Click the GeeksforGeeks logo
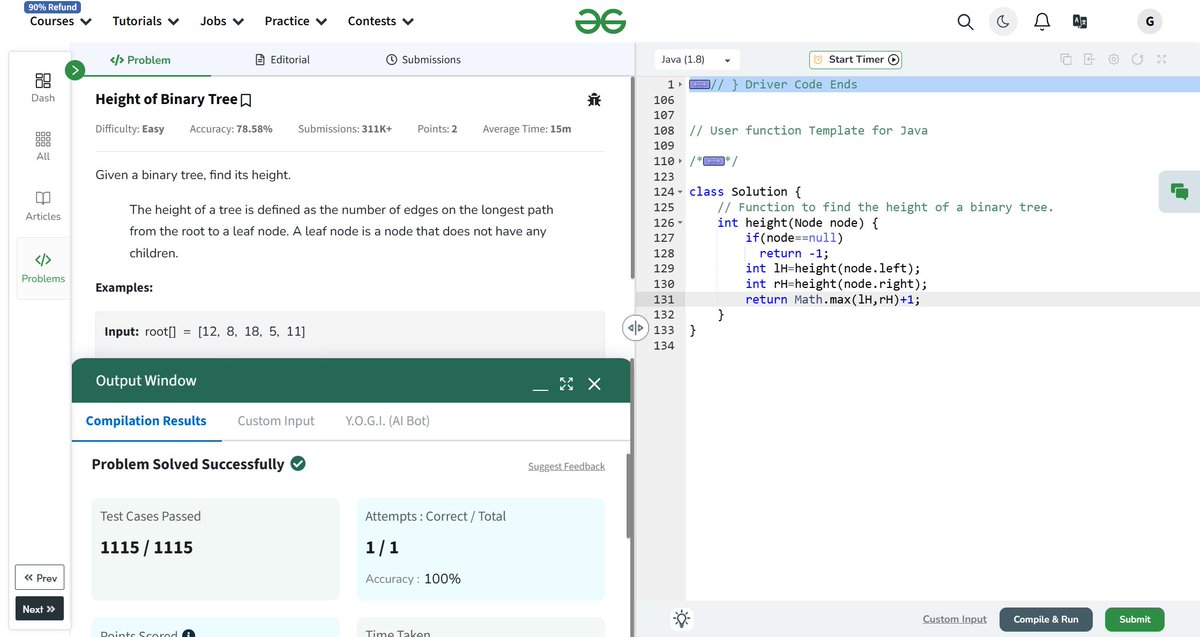 click(x=600, y=21)
